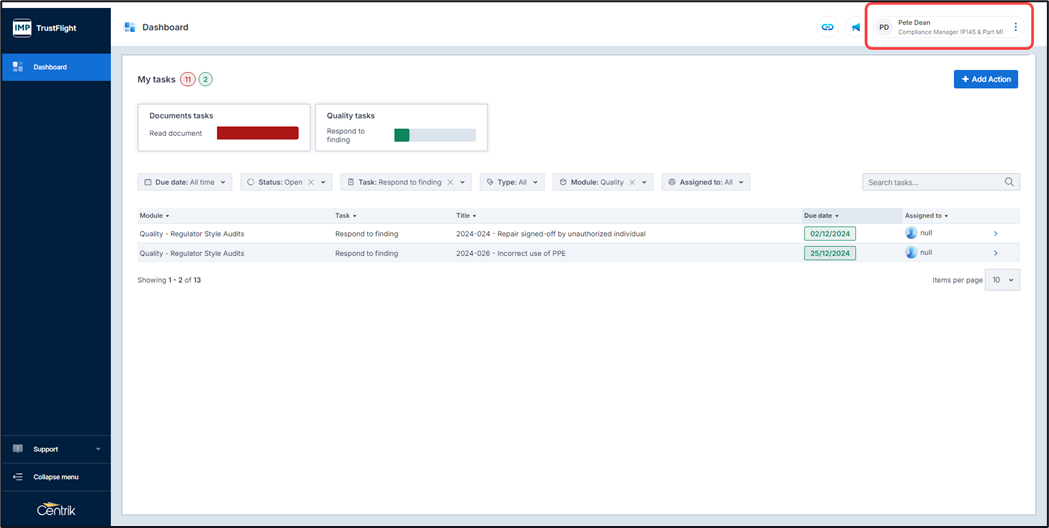Expand the Support menu in sidebar
The image size is (1049, 528).
tap(56, 449)
